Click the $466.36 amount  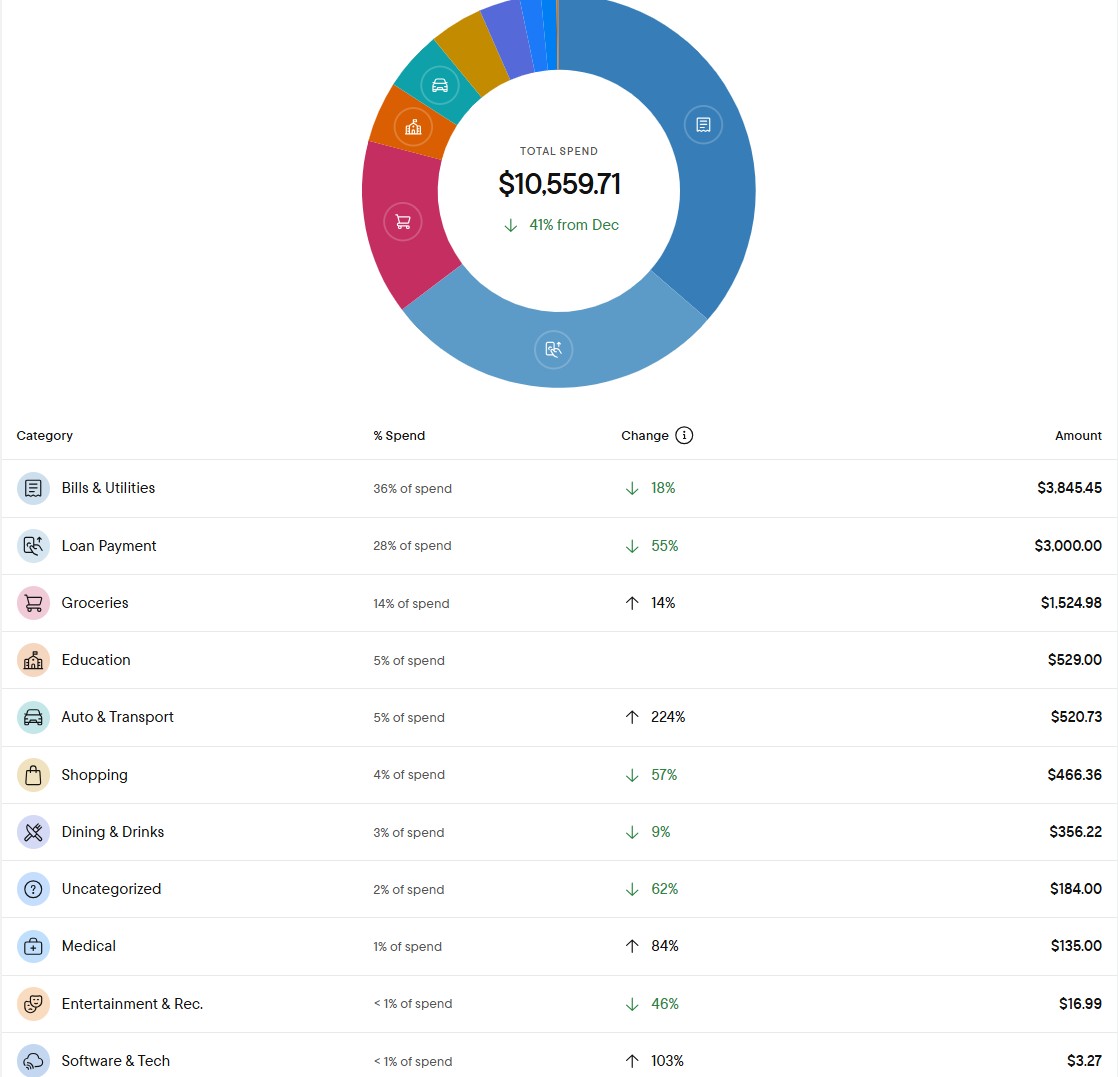pyautogui.click(x=1074, y=775)
